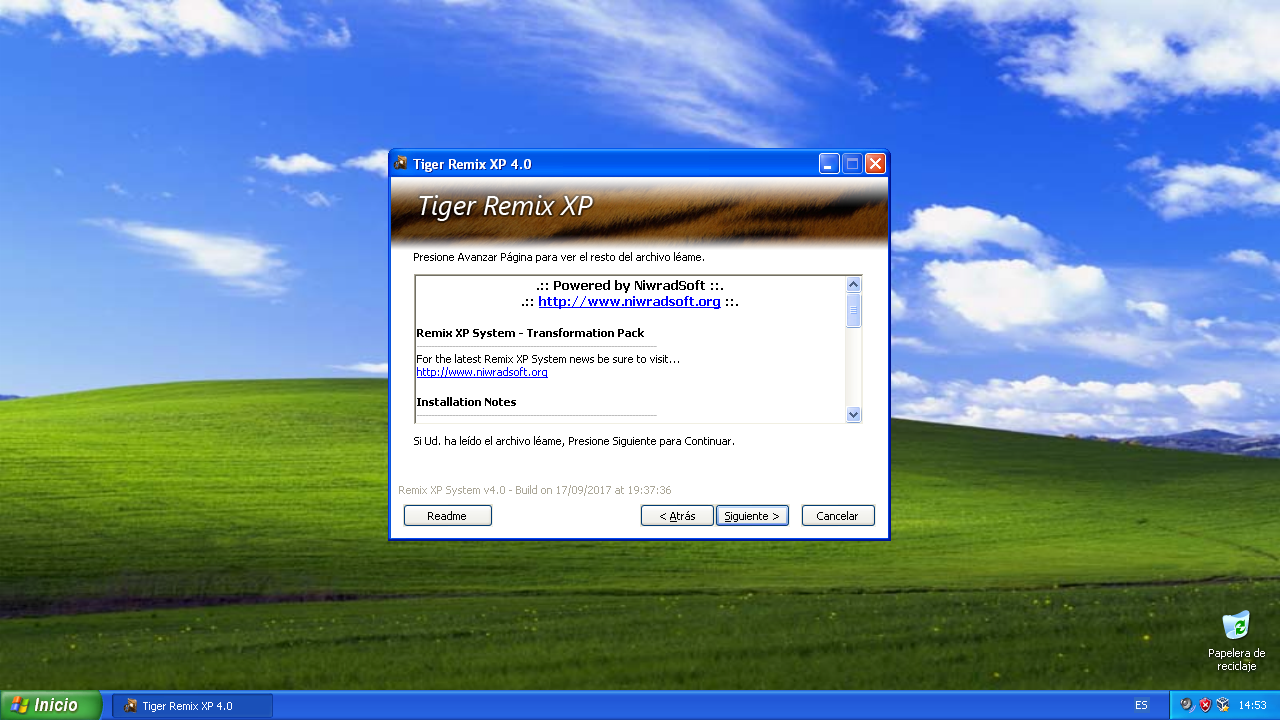Click the 14:53 system clock
Viewport: 1280px width, 720px height.
coord(1252,705)
